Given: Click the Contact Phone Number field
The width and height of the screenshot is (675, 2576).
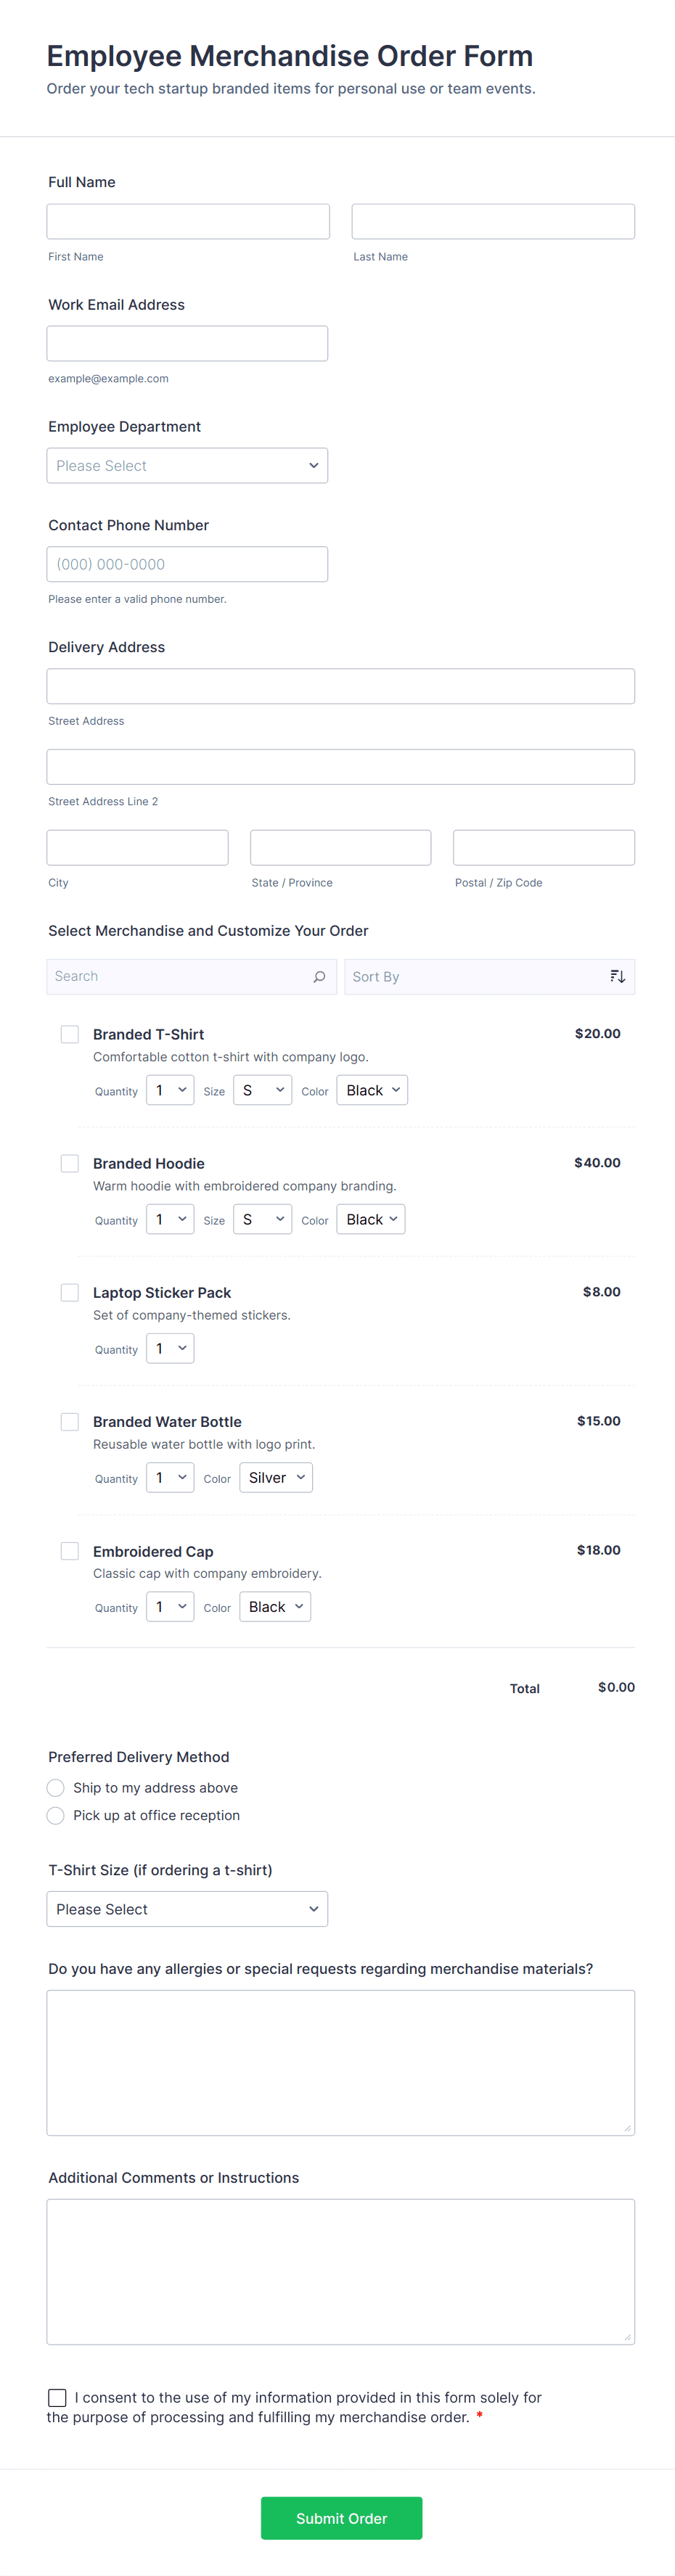Looking at the screenshot, I should click(187, 563).
